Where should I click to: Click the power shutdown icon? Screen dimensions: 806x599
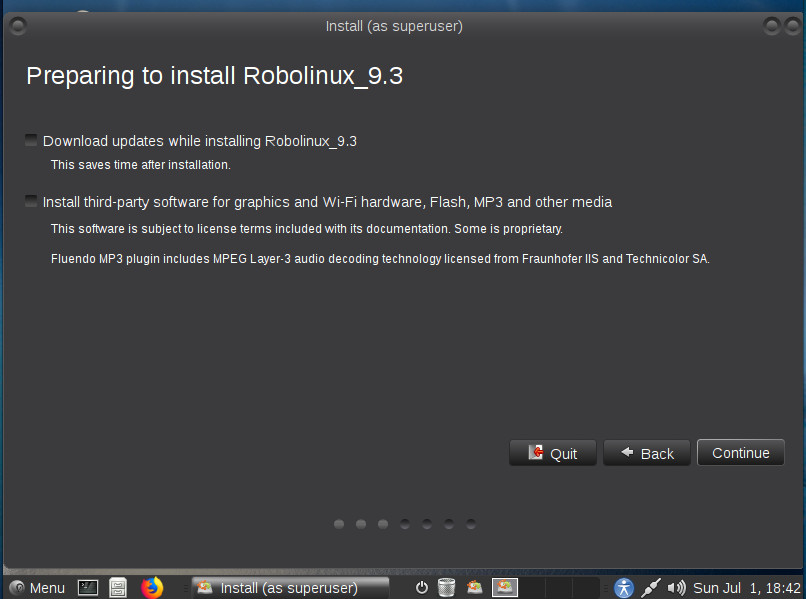[422, 587]
